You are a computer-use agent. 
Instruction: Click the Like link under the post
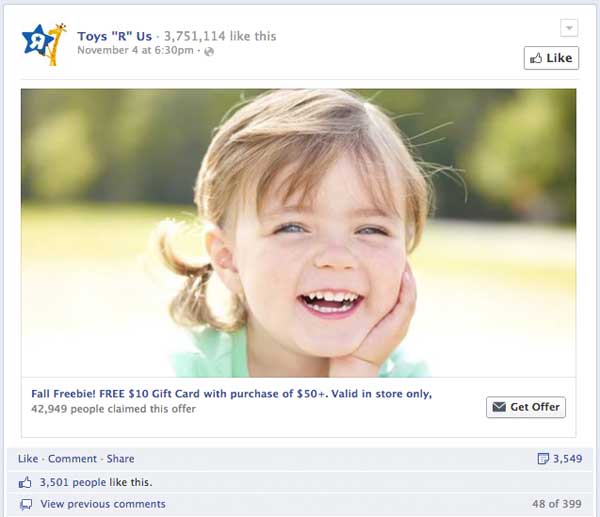[x=28, y=459]
